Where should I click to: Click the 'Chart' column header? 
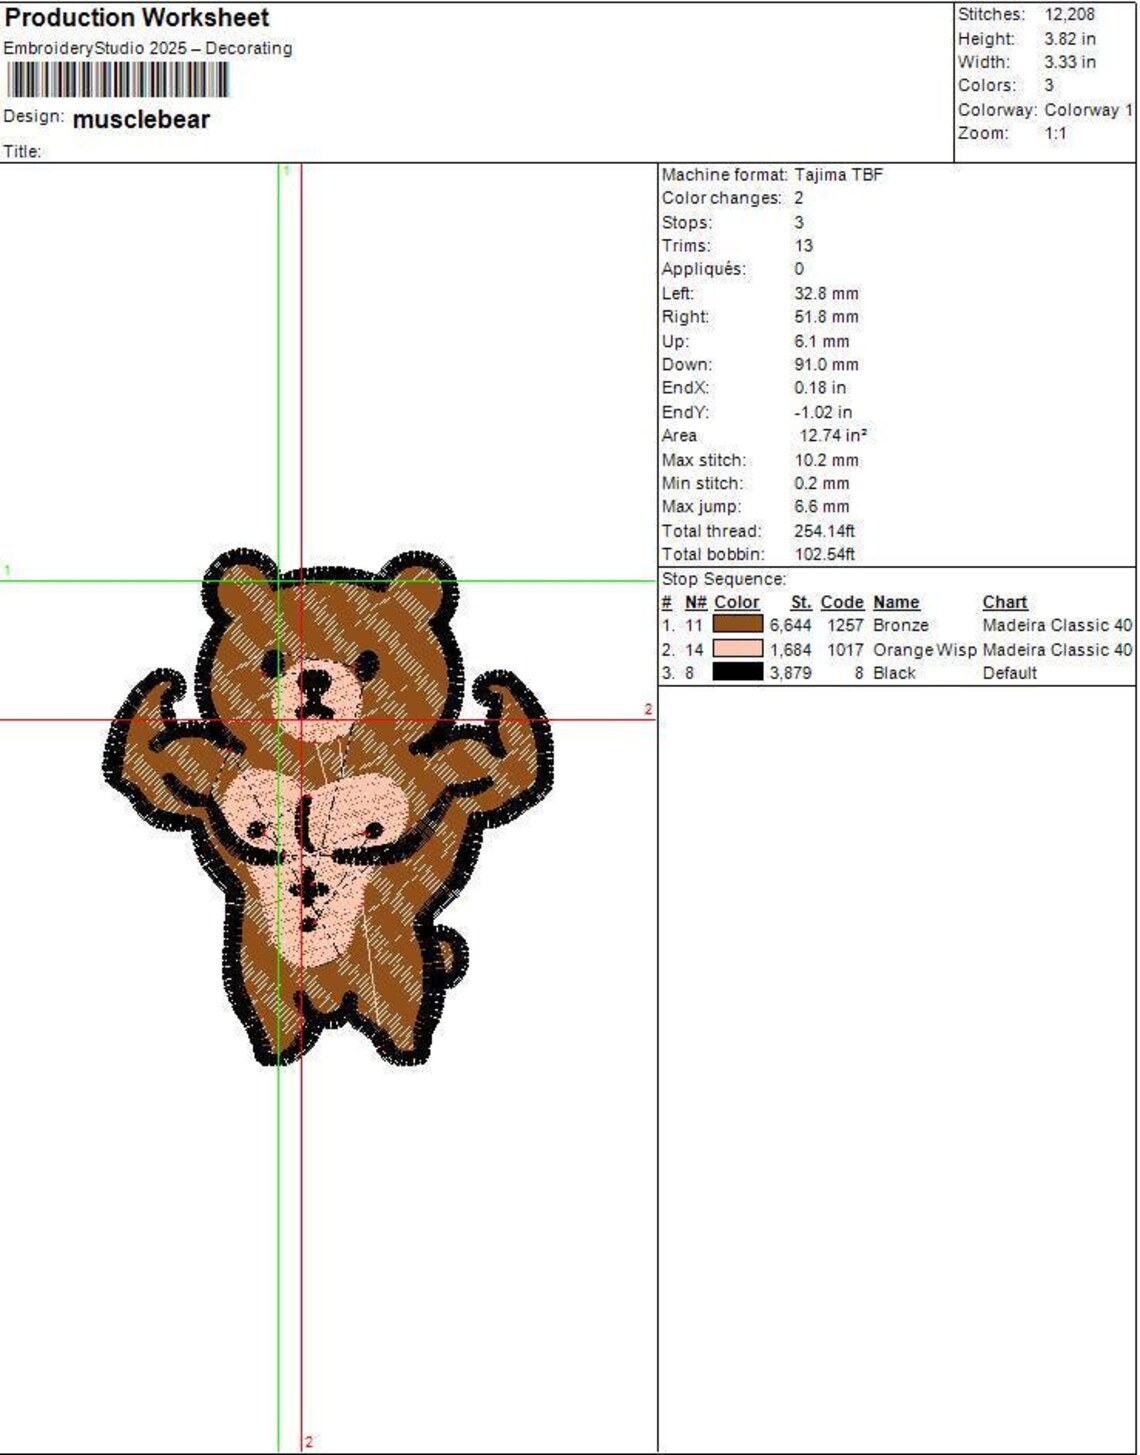point(1005,602)
